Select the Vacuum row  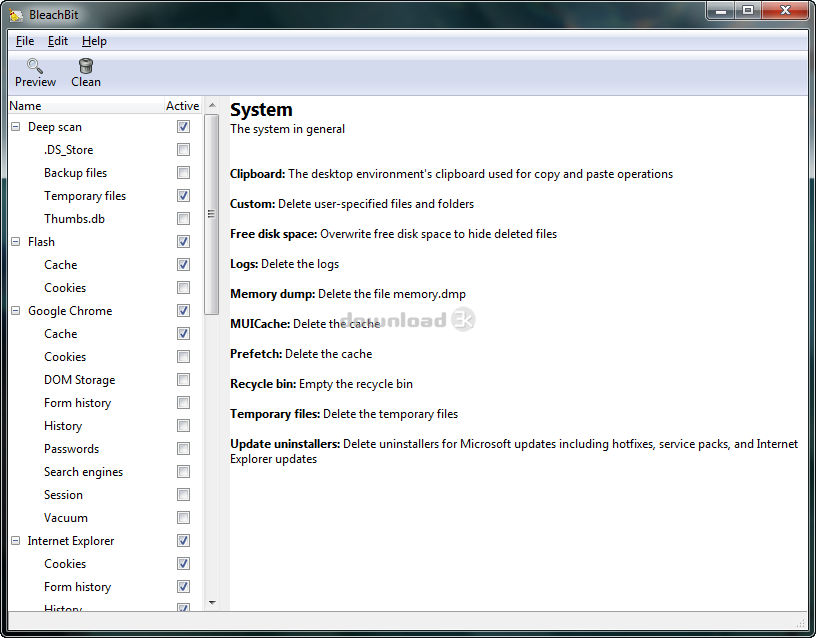(x=106, y=518)
